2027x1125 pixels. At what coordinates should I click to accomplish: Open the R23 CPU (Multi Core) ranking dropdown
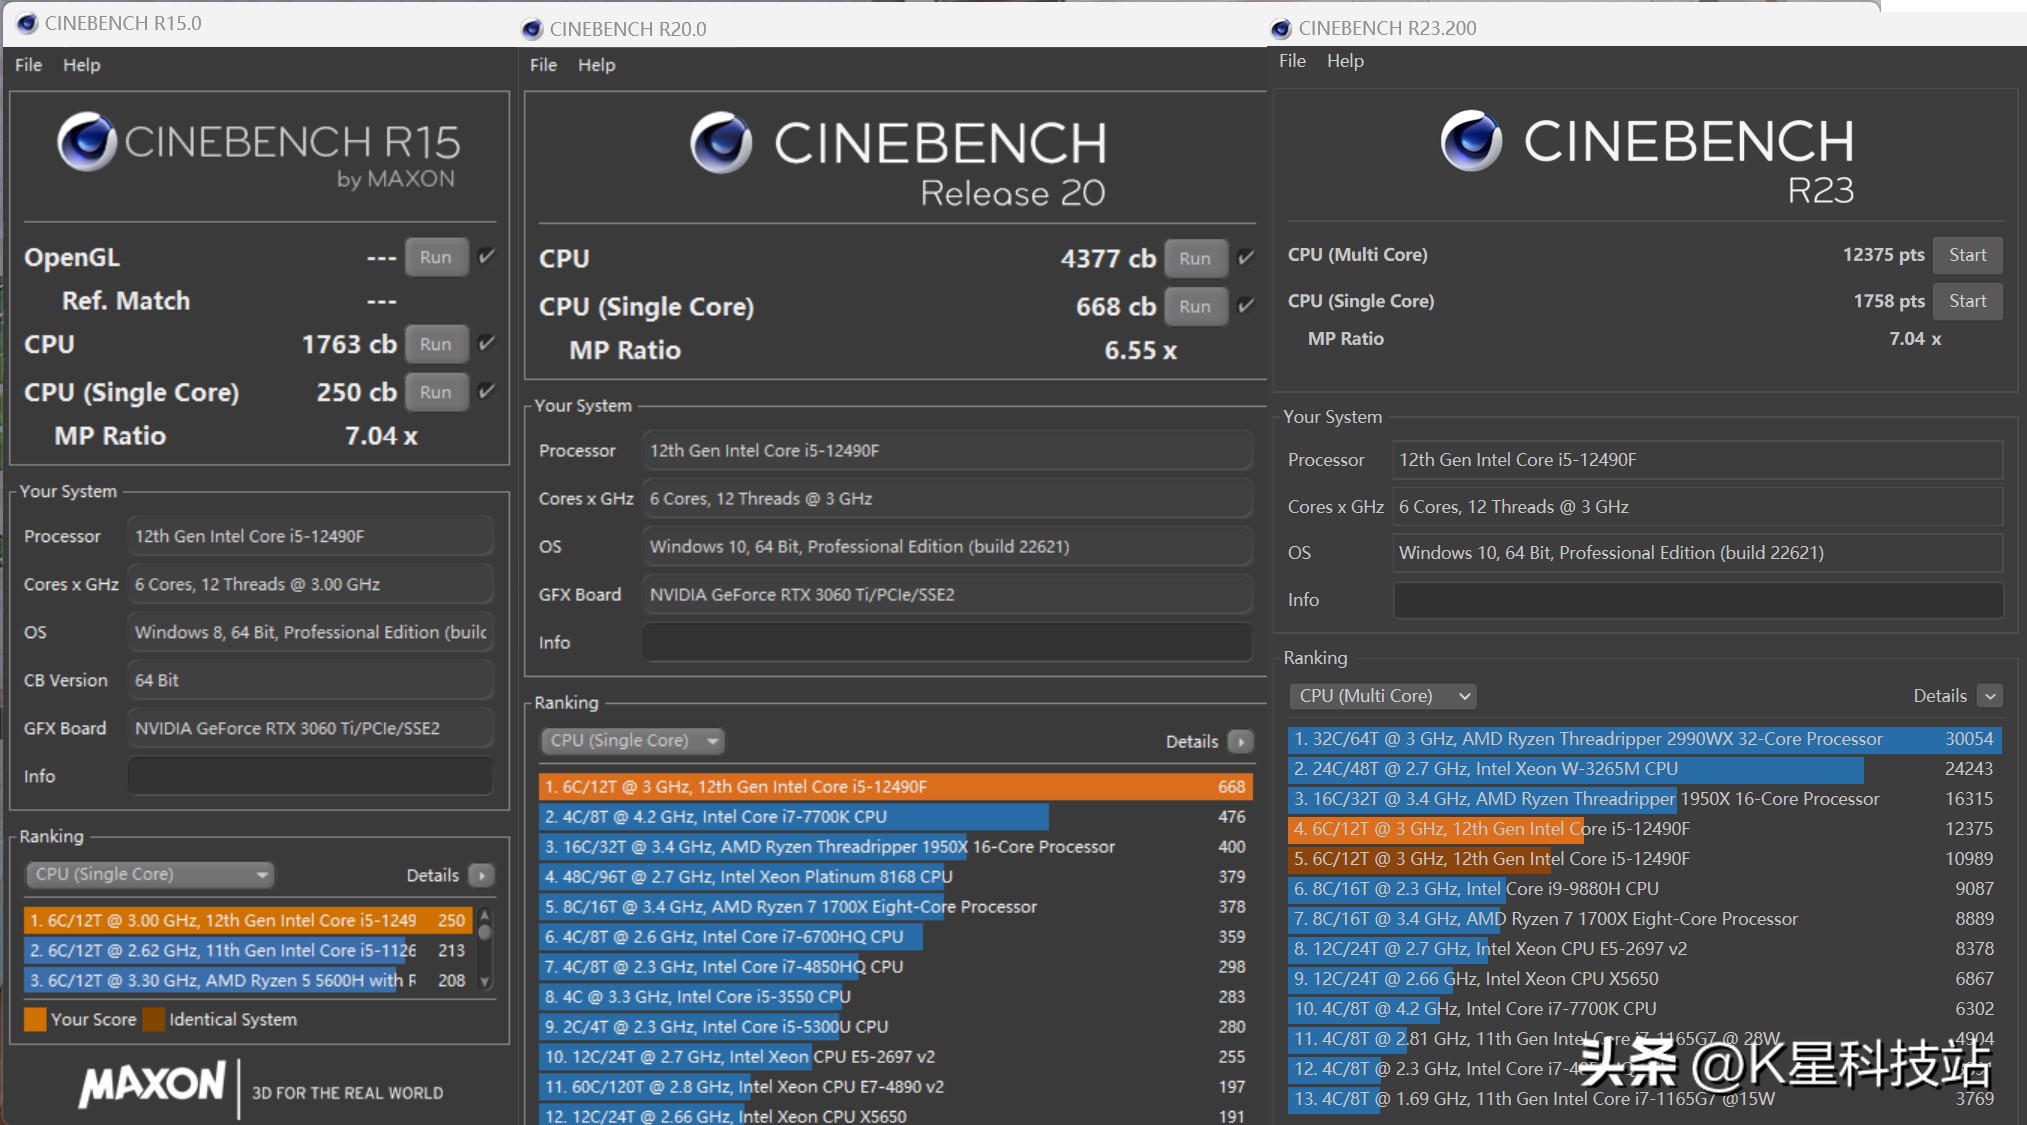click(1383, 695)
